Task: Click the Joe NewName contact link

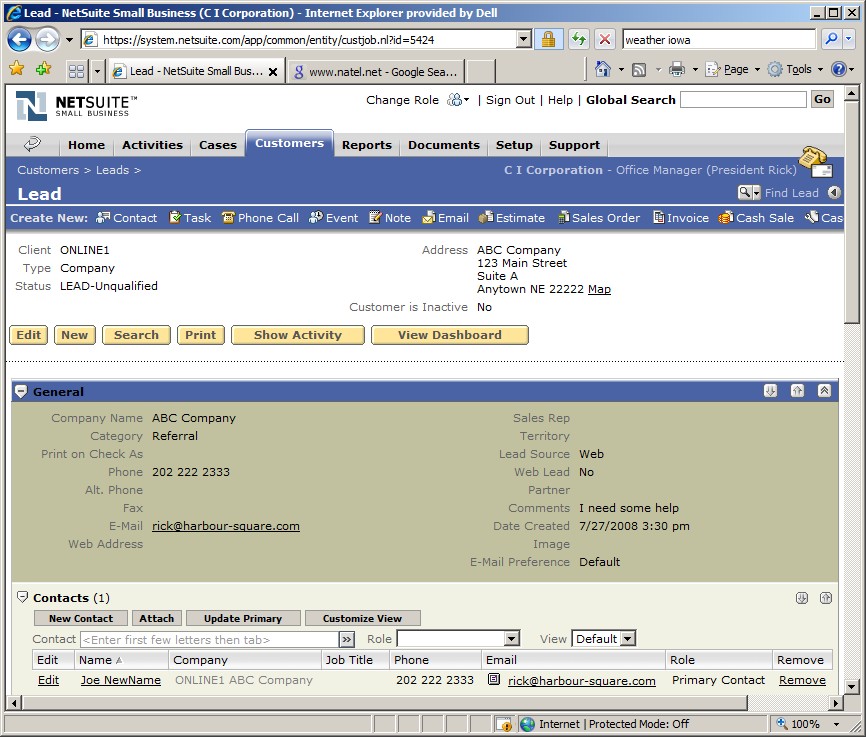Action: point(120,680)
